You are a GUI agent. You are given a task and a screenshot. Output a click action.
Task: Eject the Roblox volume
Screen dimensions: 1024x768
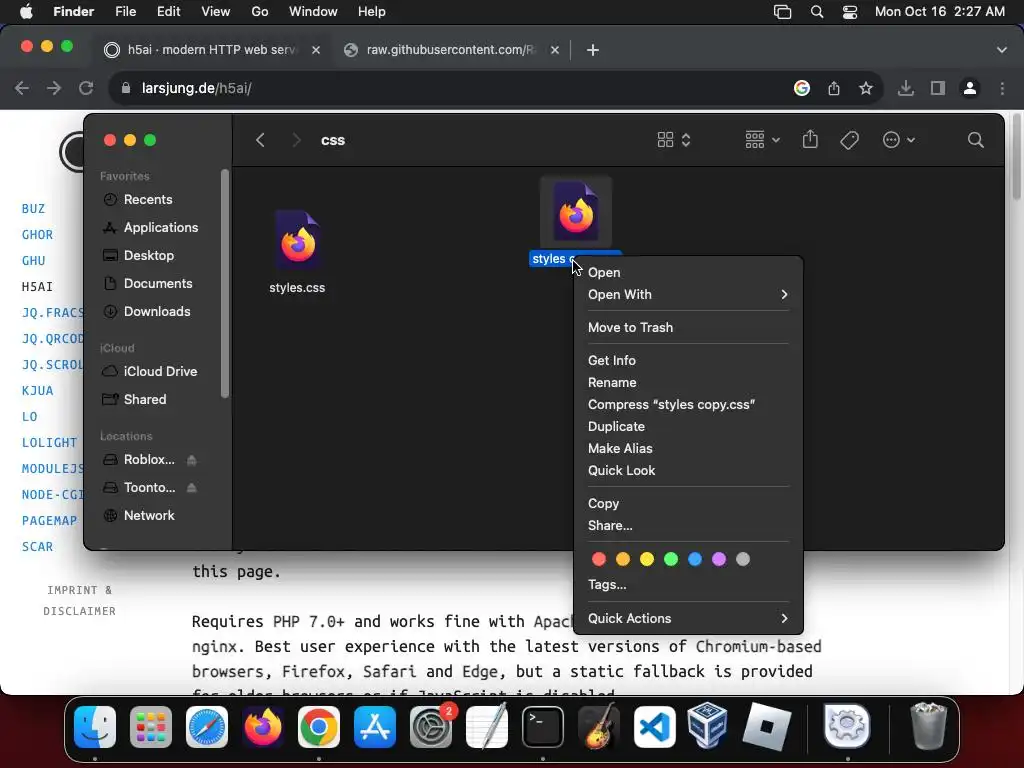[191, 460]
